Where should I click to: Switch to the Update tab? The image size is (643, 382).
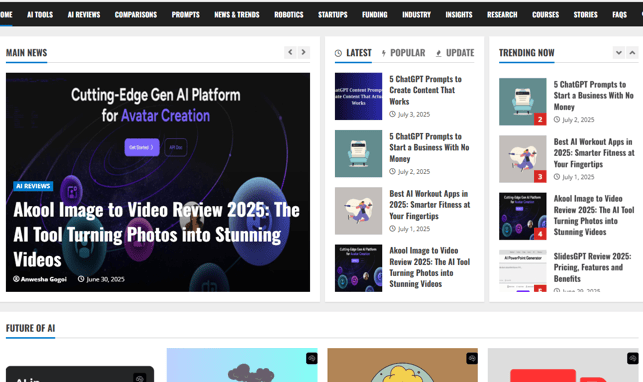pos(460,53)
